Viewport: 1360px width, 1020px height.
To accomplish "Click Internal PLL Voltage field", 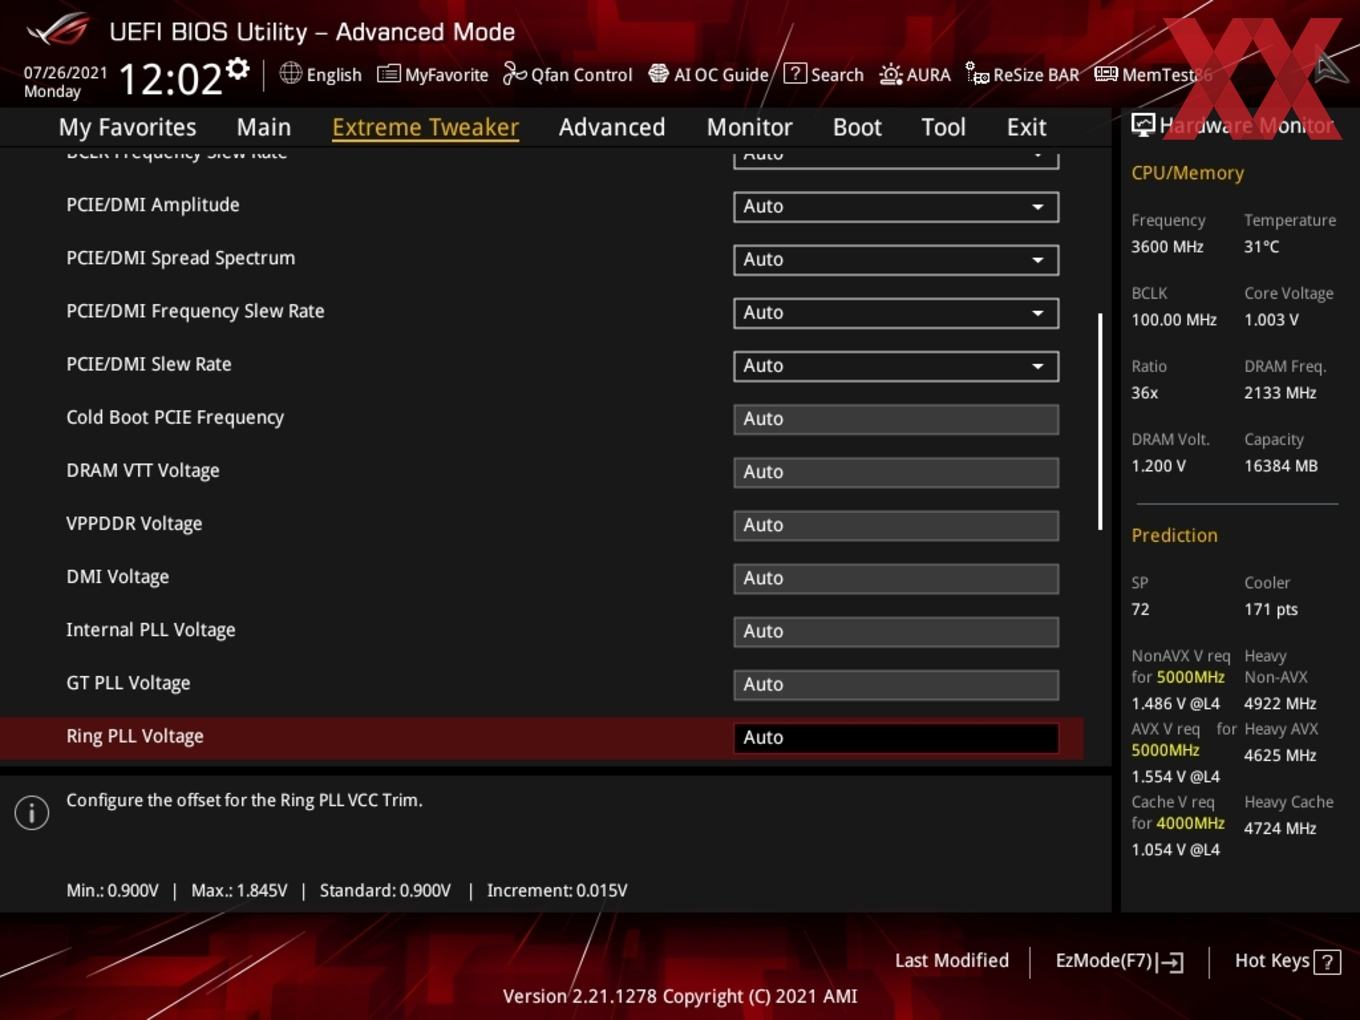I will tap(896, 630).
